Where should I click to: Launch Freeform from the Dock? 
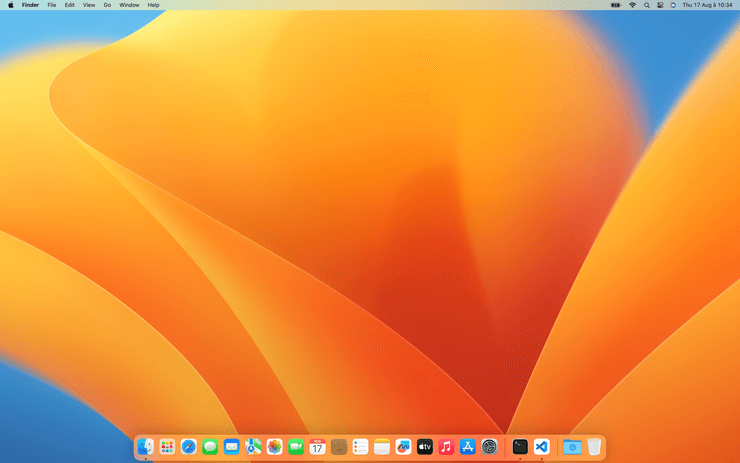[404, 446]
